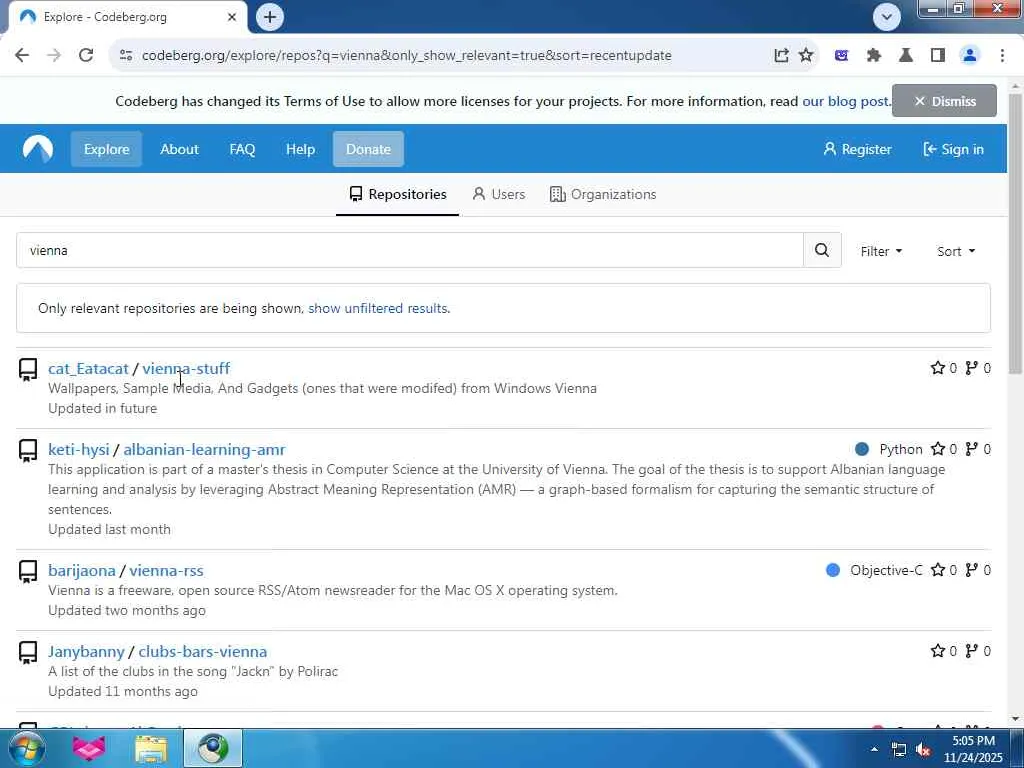The width and height of the screenshot is (1024, 768).
Task: Open the Janybanny user link
Action: [86, 652]
